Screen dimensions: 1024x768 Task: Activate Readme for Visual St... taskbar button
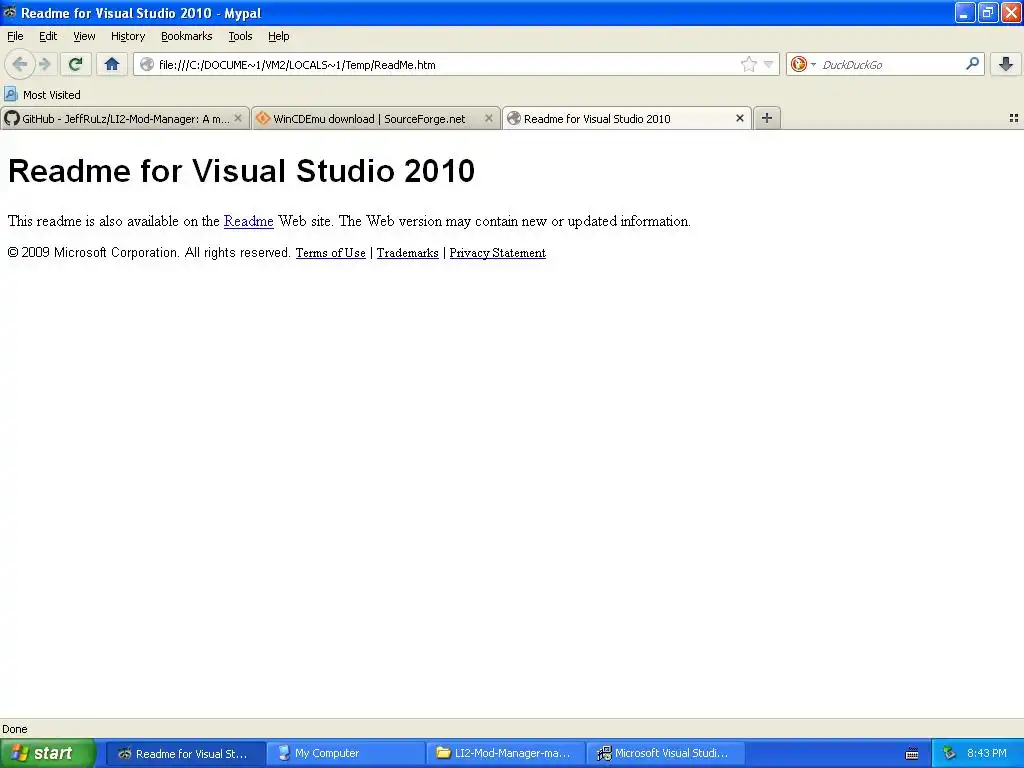(x=185, y=754)
